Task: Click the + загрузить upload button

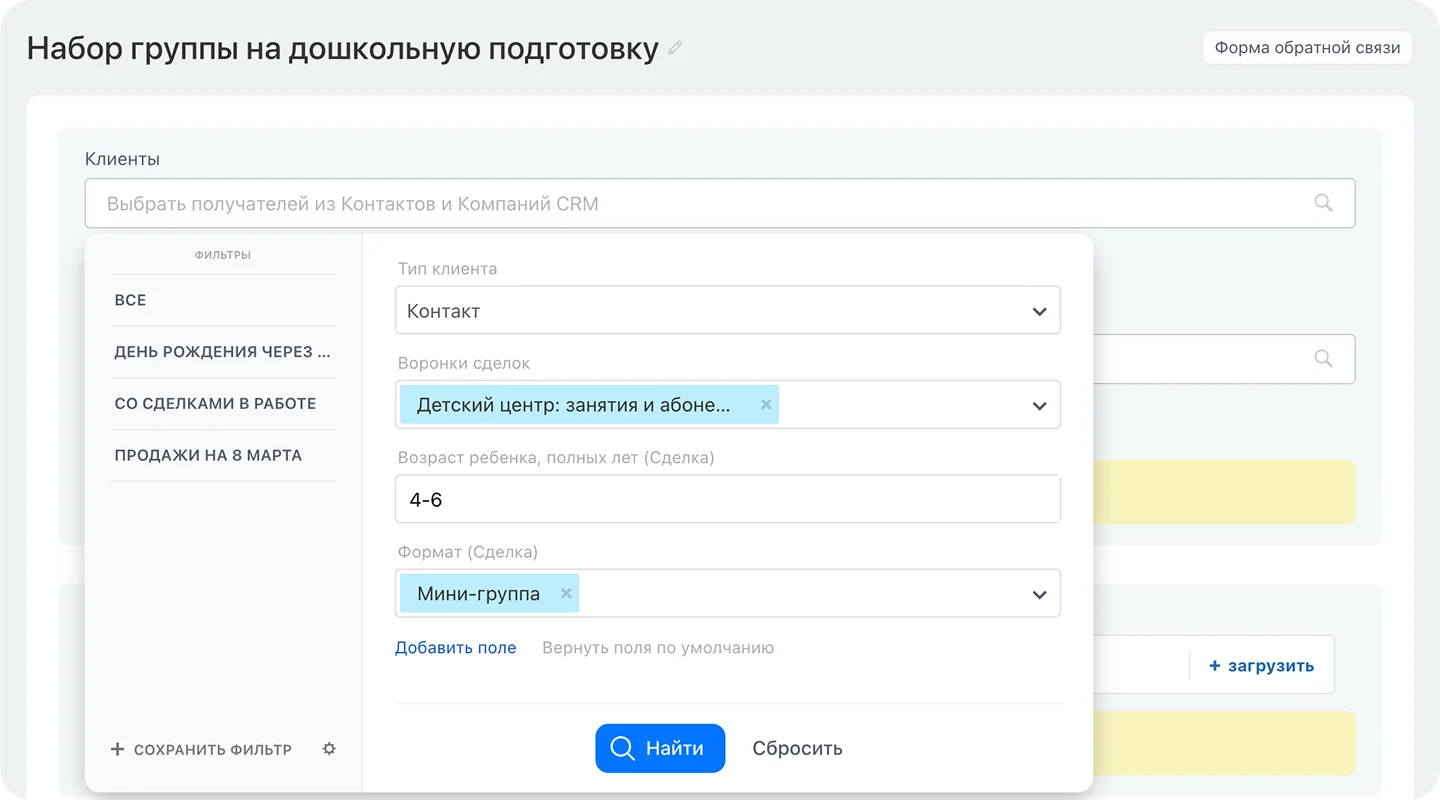Action: click(1261, 665)
